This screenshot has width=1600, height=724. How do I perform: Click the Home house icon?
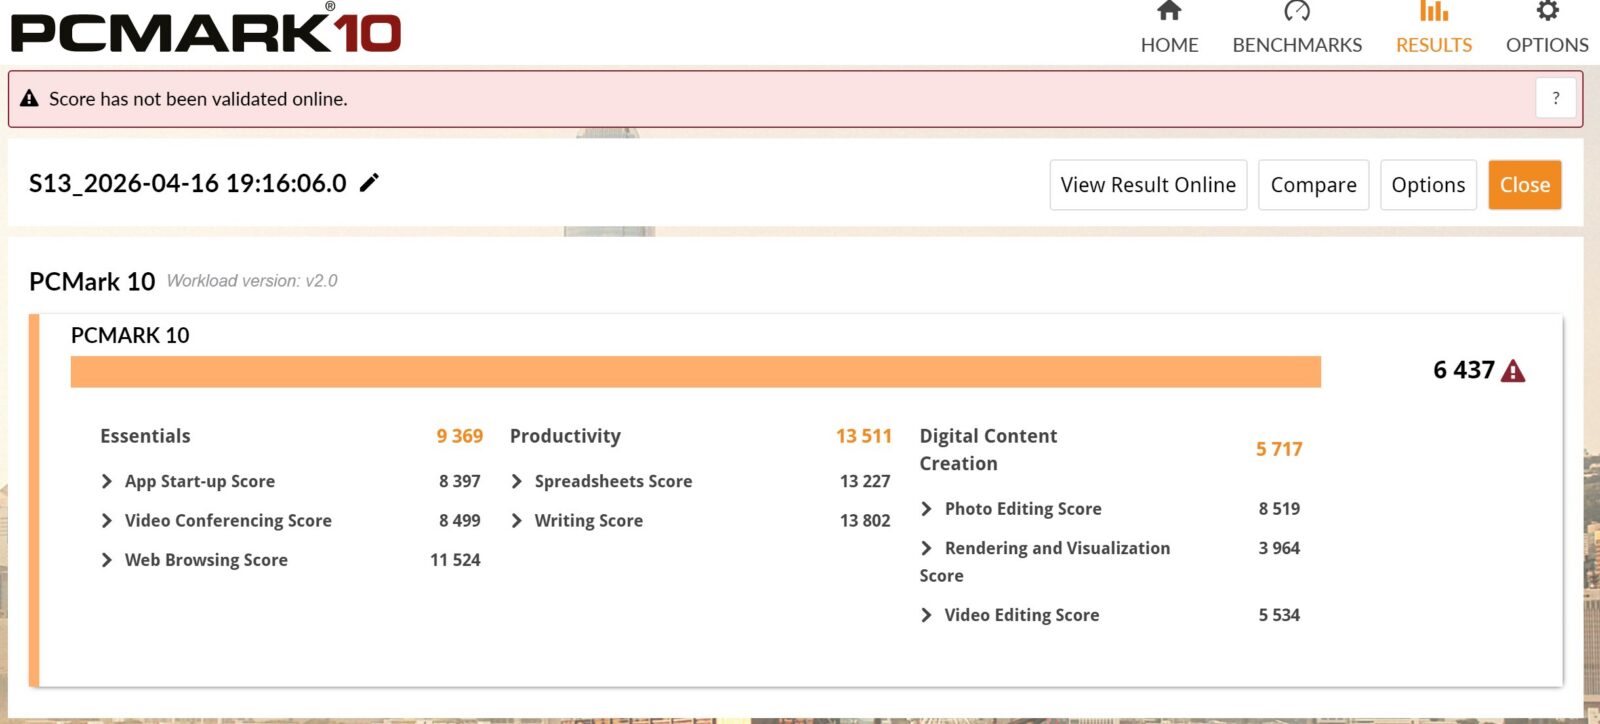[x=1169, y=12]
